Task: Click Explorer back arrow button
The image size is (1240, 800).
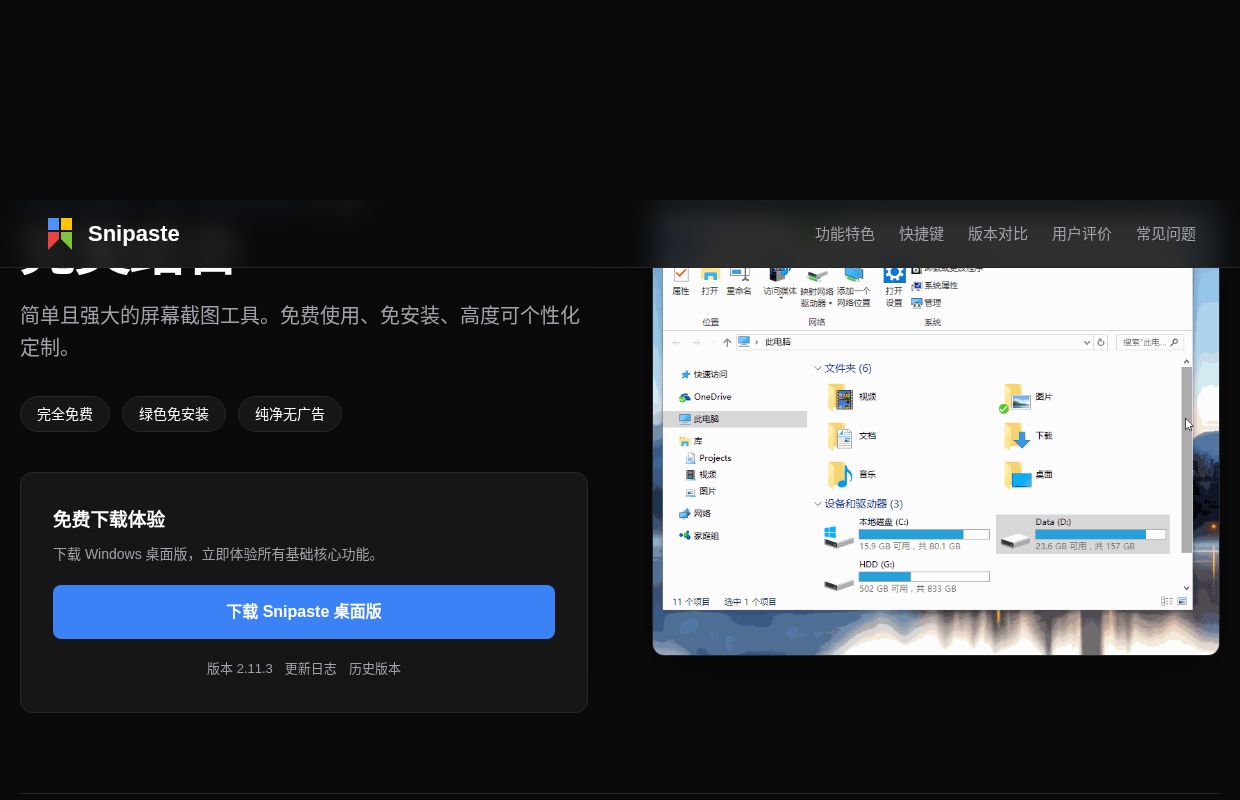Action: (677, 342)
